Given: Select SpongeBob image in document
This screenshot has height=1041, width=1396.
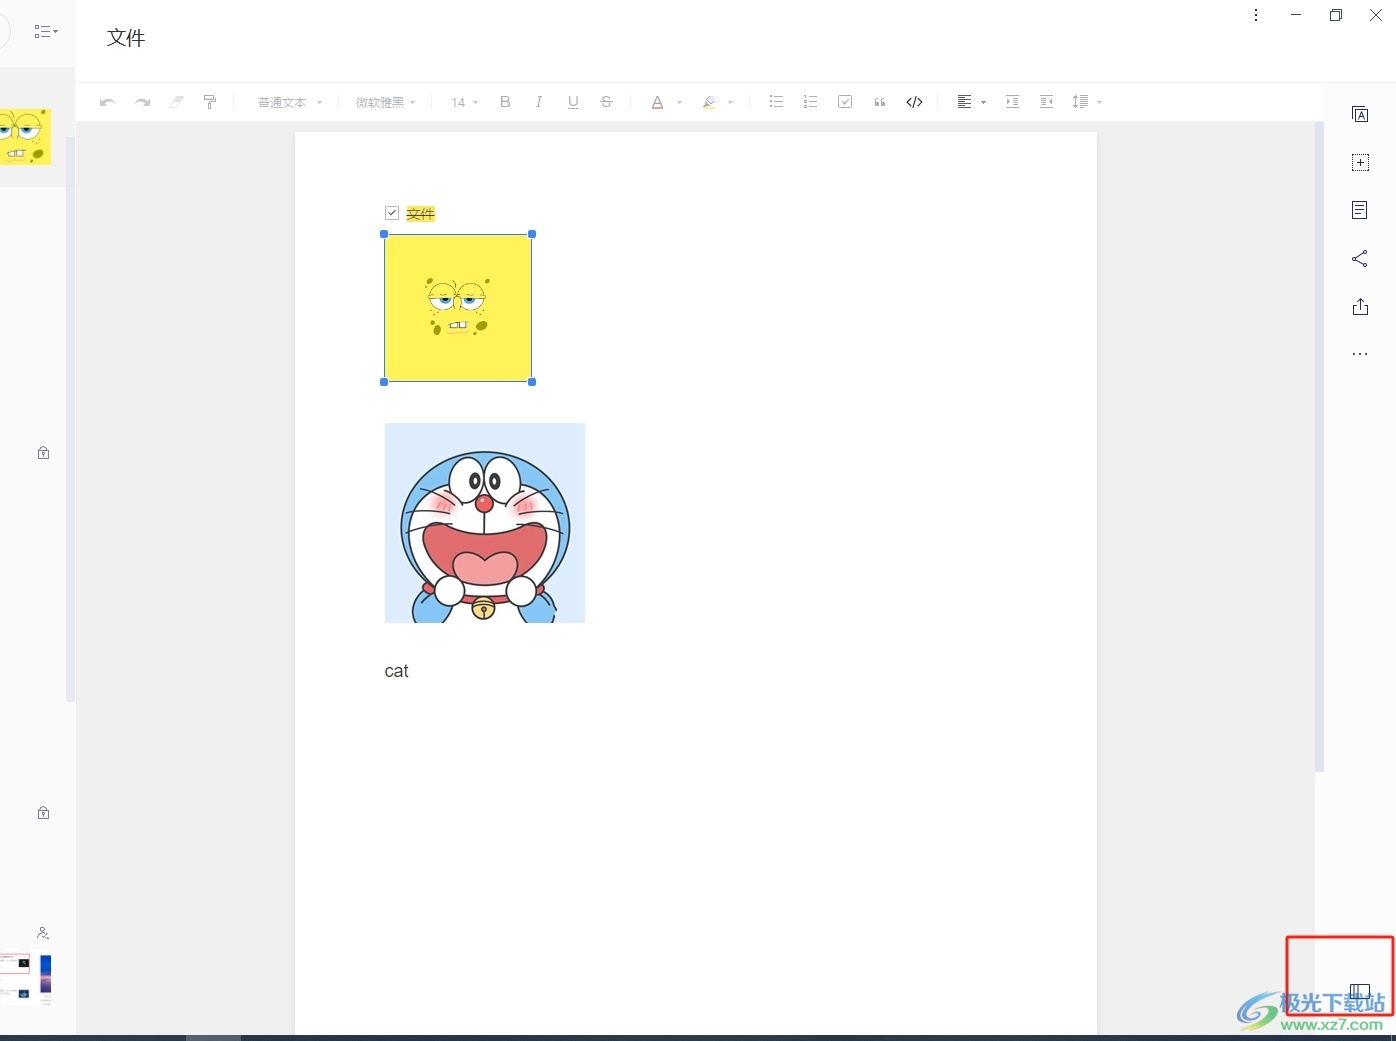Looking at the screenshot, I should click(458, 308).
